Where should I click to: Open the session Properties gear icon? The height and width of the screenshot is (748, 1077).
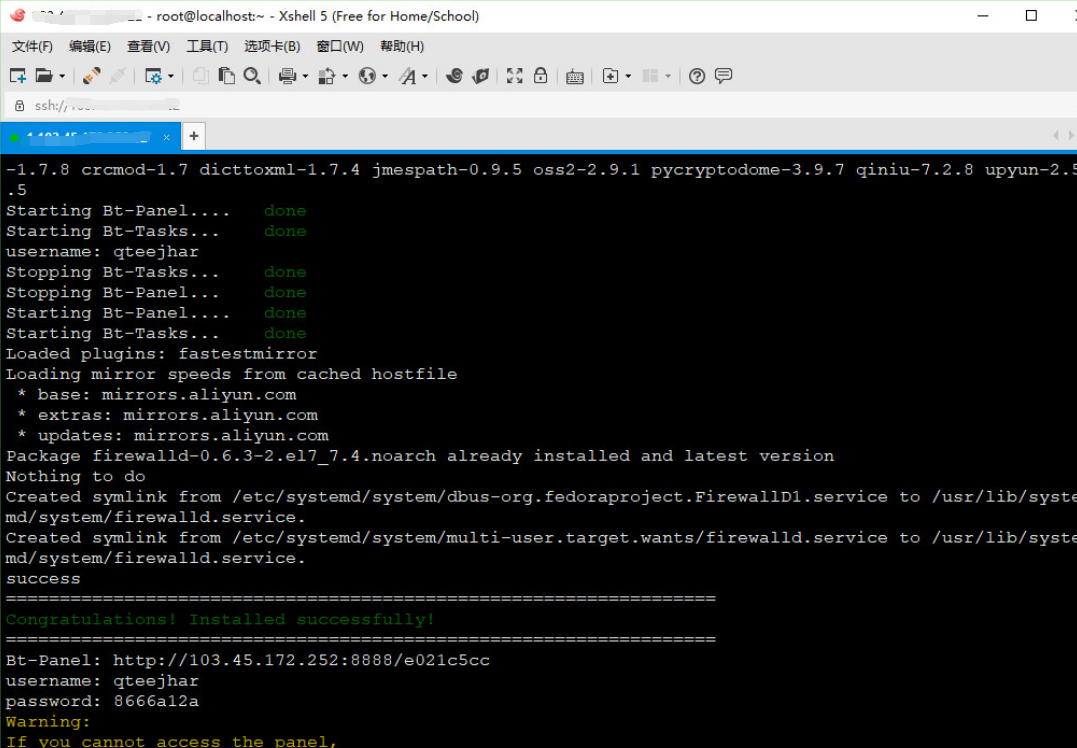tap(153, 76)
